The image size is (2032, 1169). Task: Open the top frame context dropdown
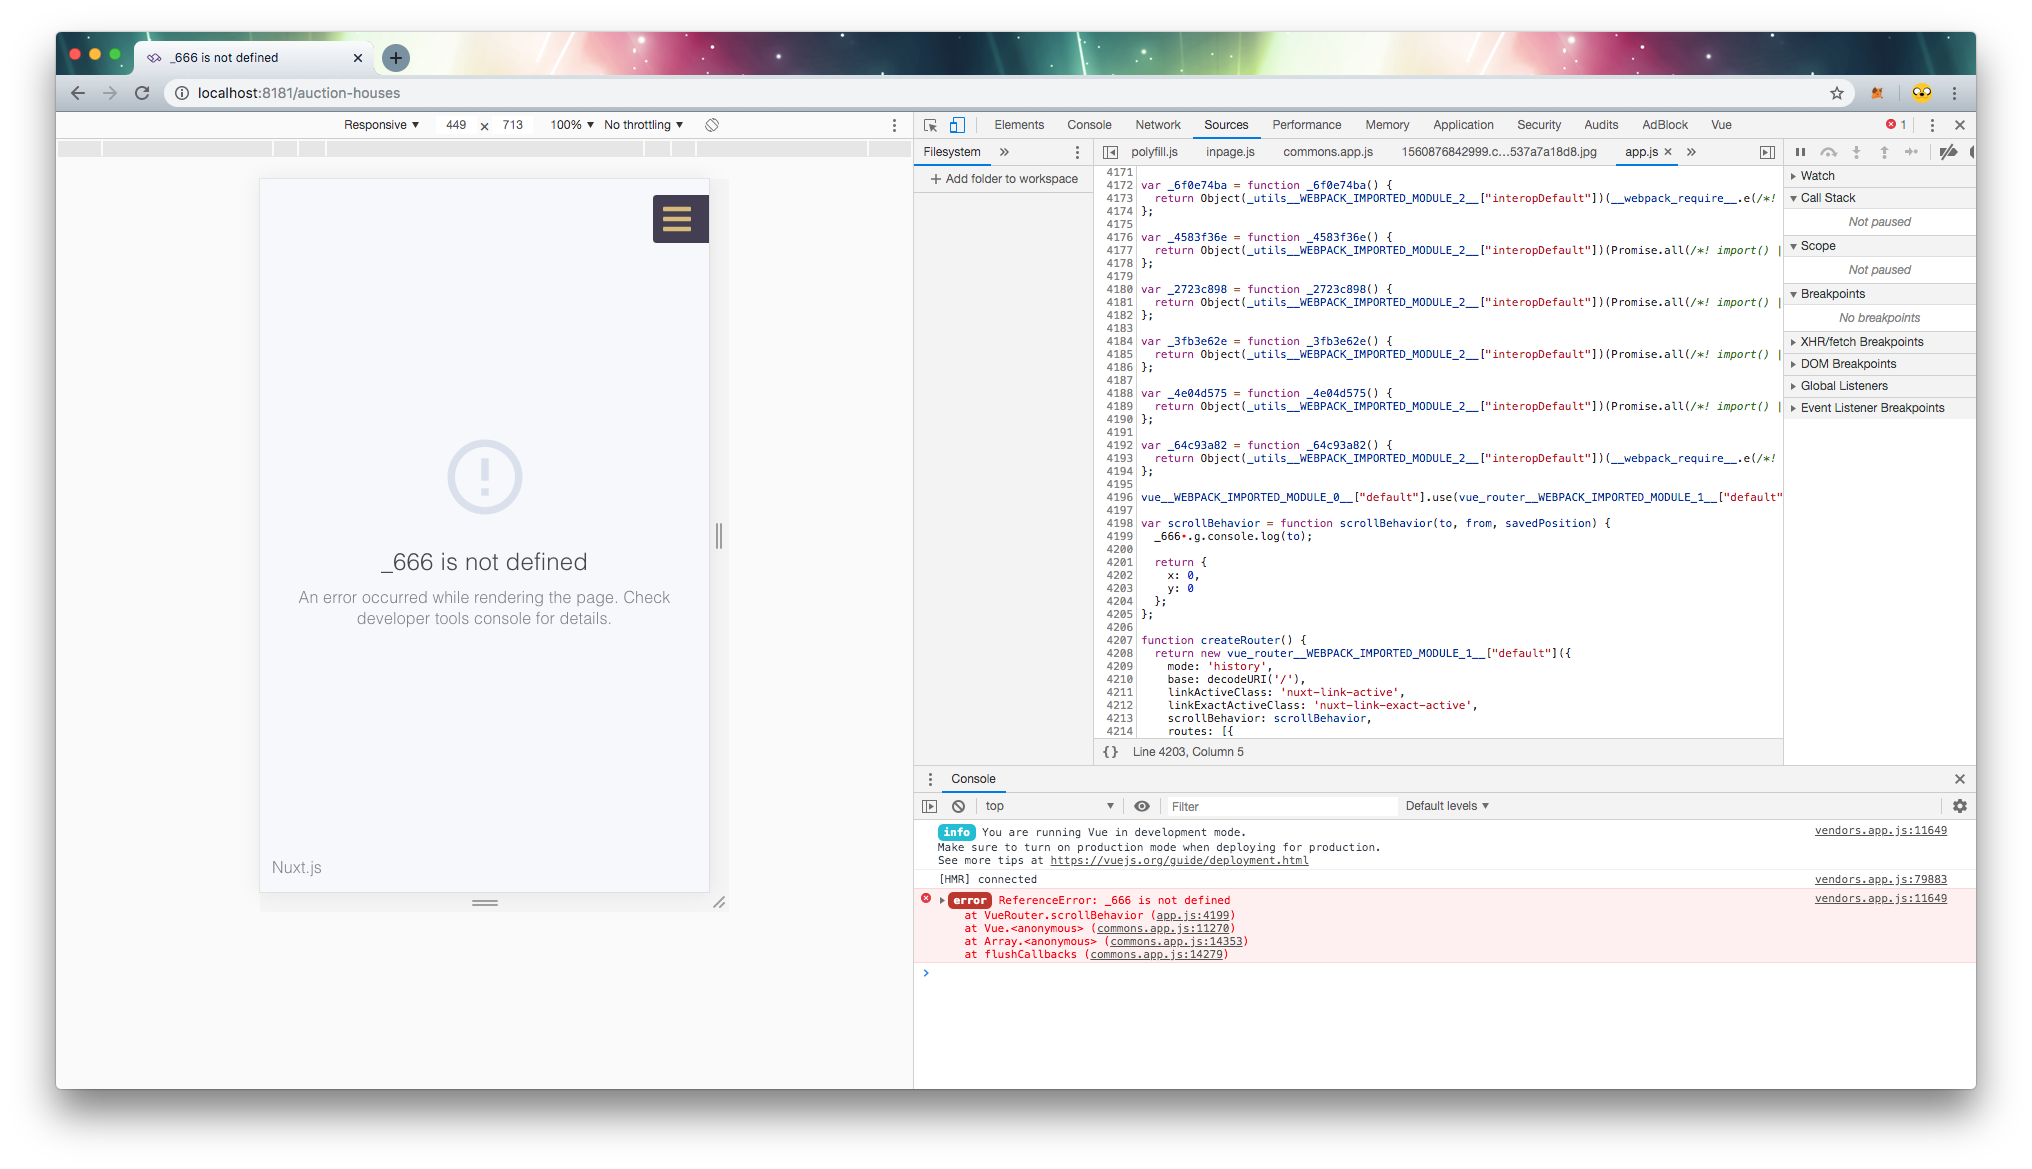coord(1046,806)
